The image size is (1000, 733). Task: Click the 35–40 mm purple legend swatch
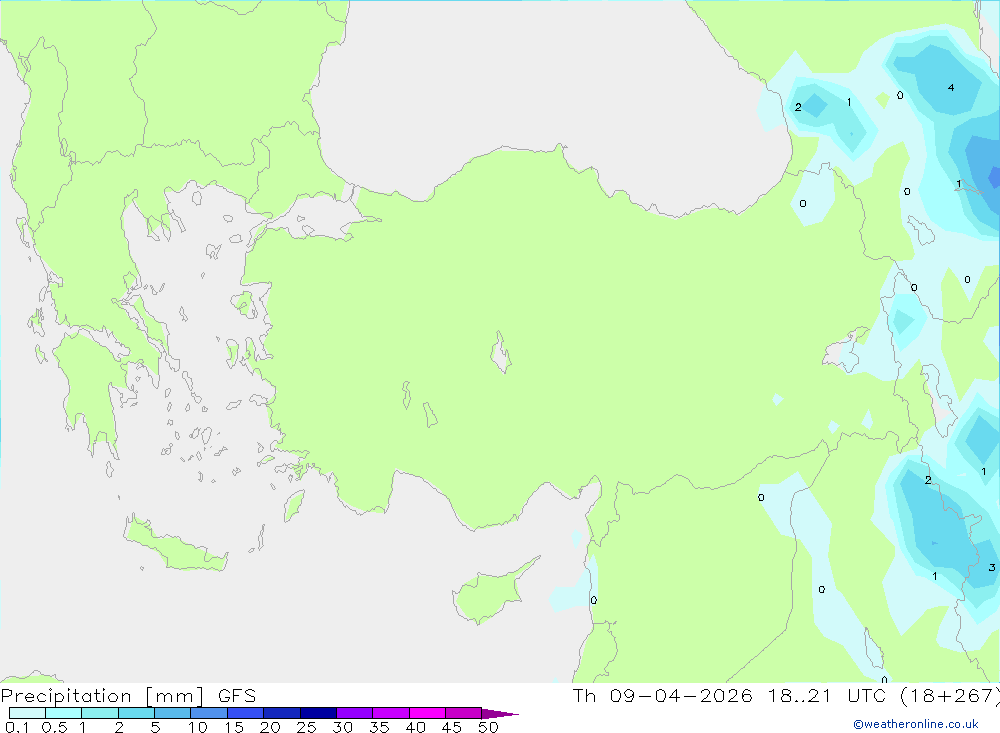(x=391, y=713)
